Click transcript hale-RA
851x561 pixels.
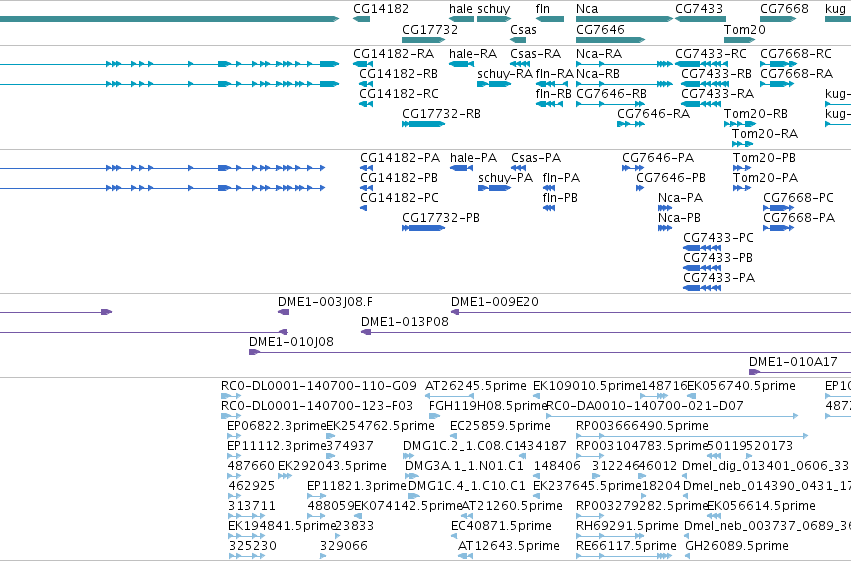tap(473, 54)
